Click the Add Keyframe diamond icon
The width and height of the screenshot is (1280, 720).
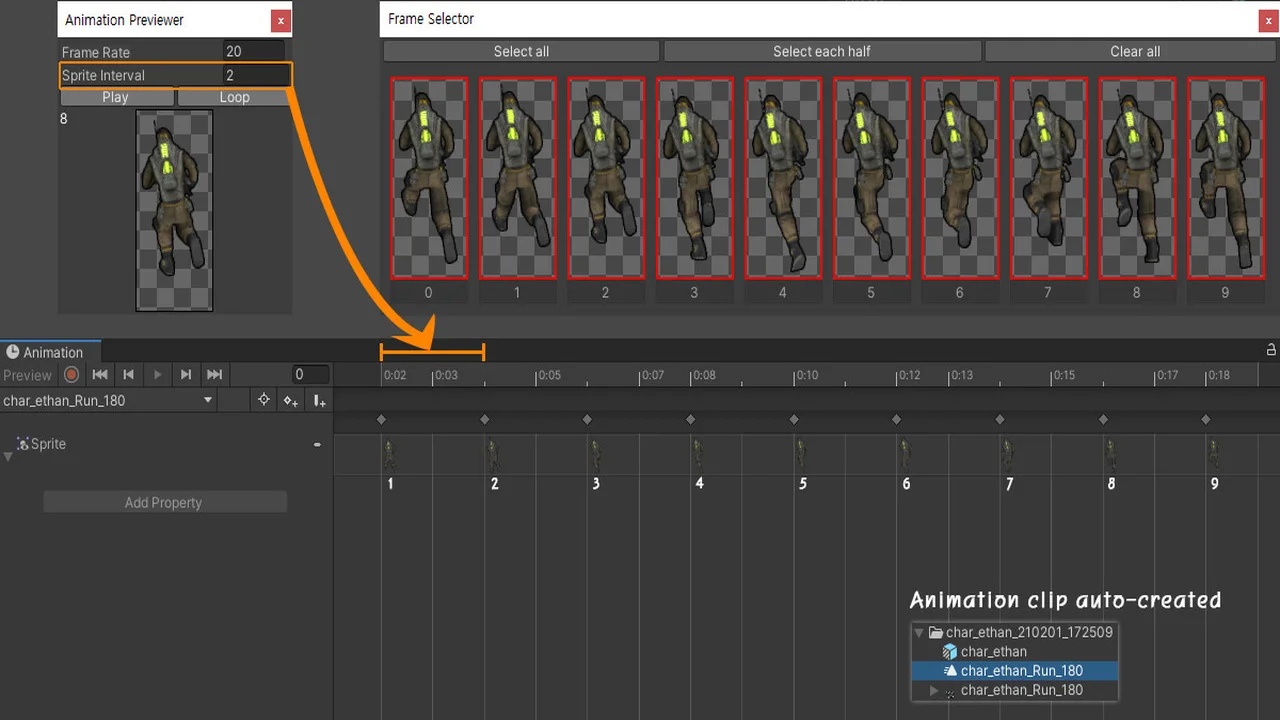coord(290,400)
